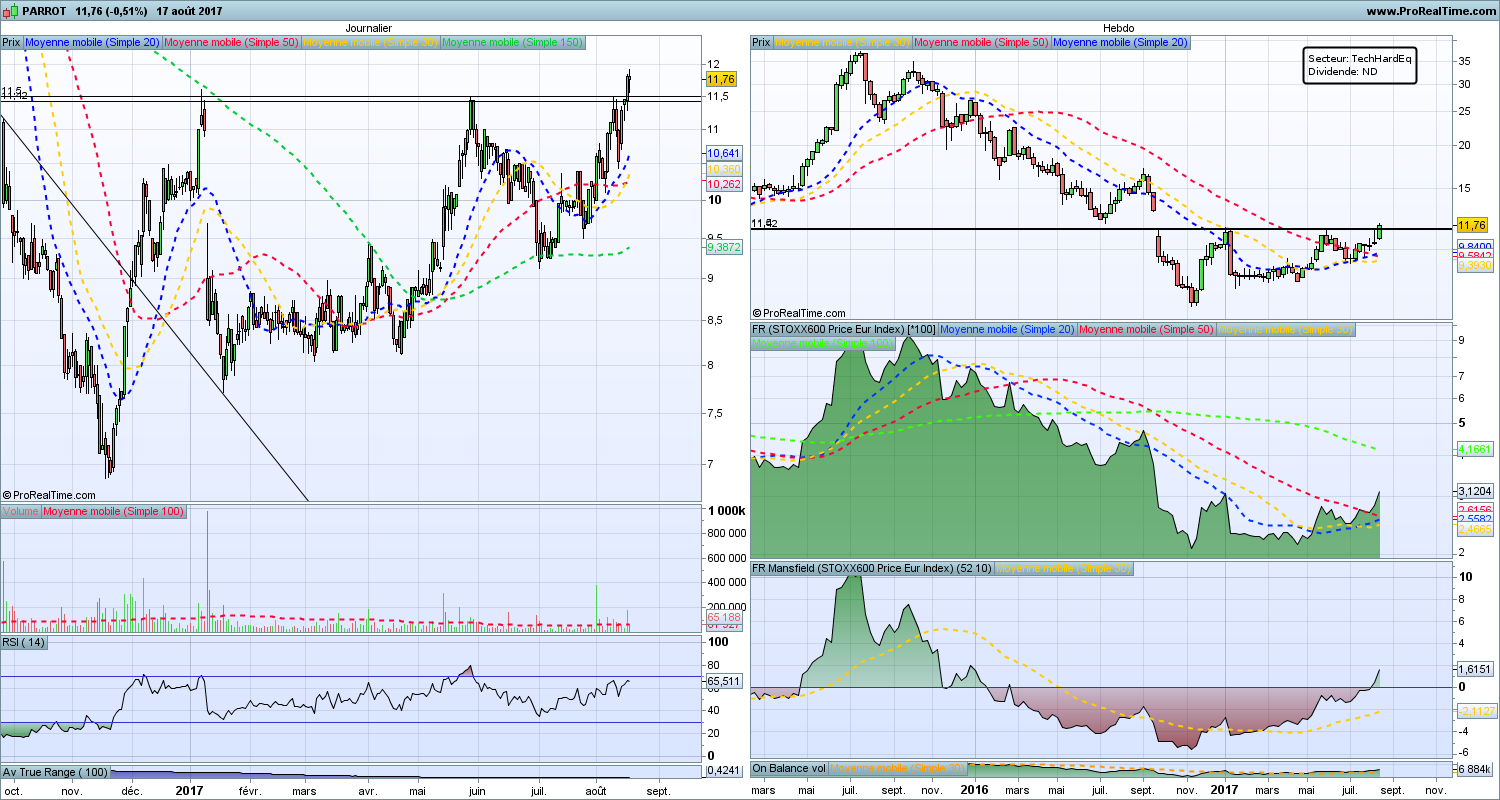Screen dimensions: 1500x800
Task: Click the 3,1204 value tag in FR panel
Action: pos(1477,491)
